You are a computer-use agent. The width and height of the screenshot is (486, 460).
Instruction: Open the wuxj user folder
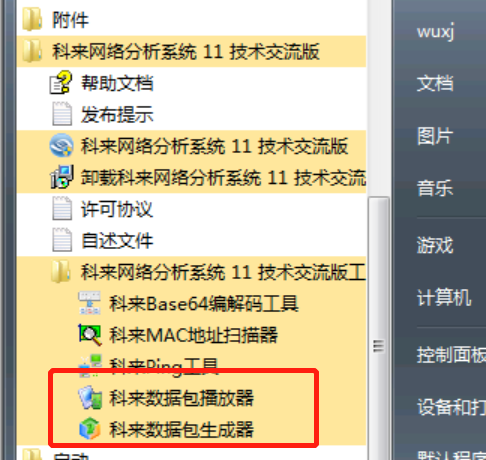436,32
